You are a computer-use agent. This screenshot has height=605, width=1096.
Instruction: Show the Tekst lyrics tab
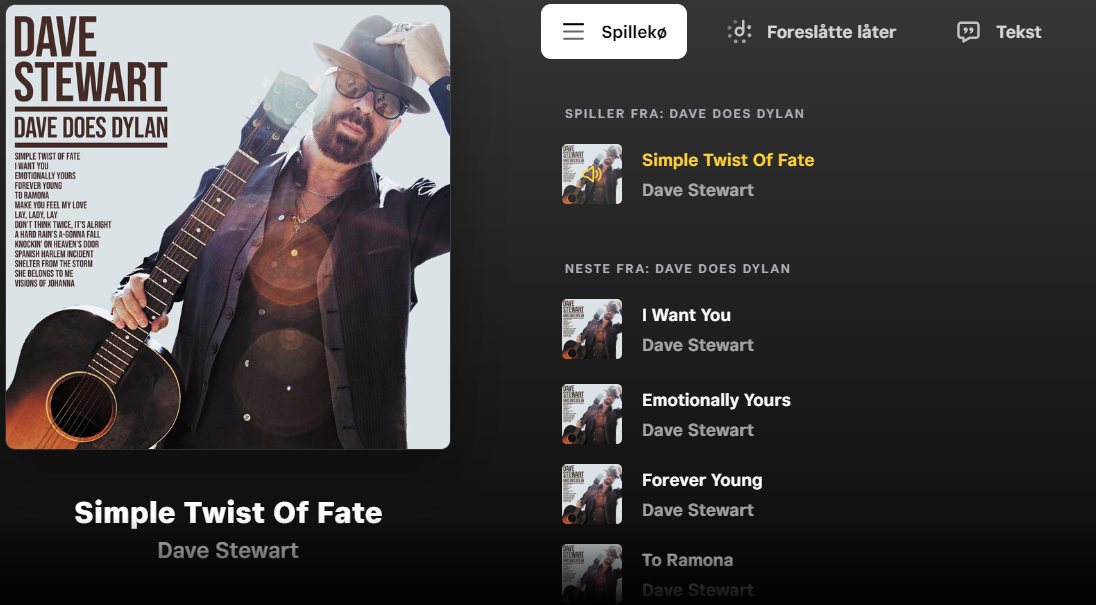coord(1018,32)
